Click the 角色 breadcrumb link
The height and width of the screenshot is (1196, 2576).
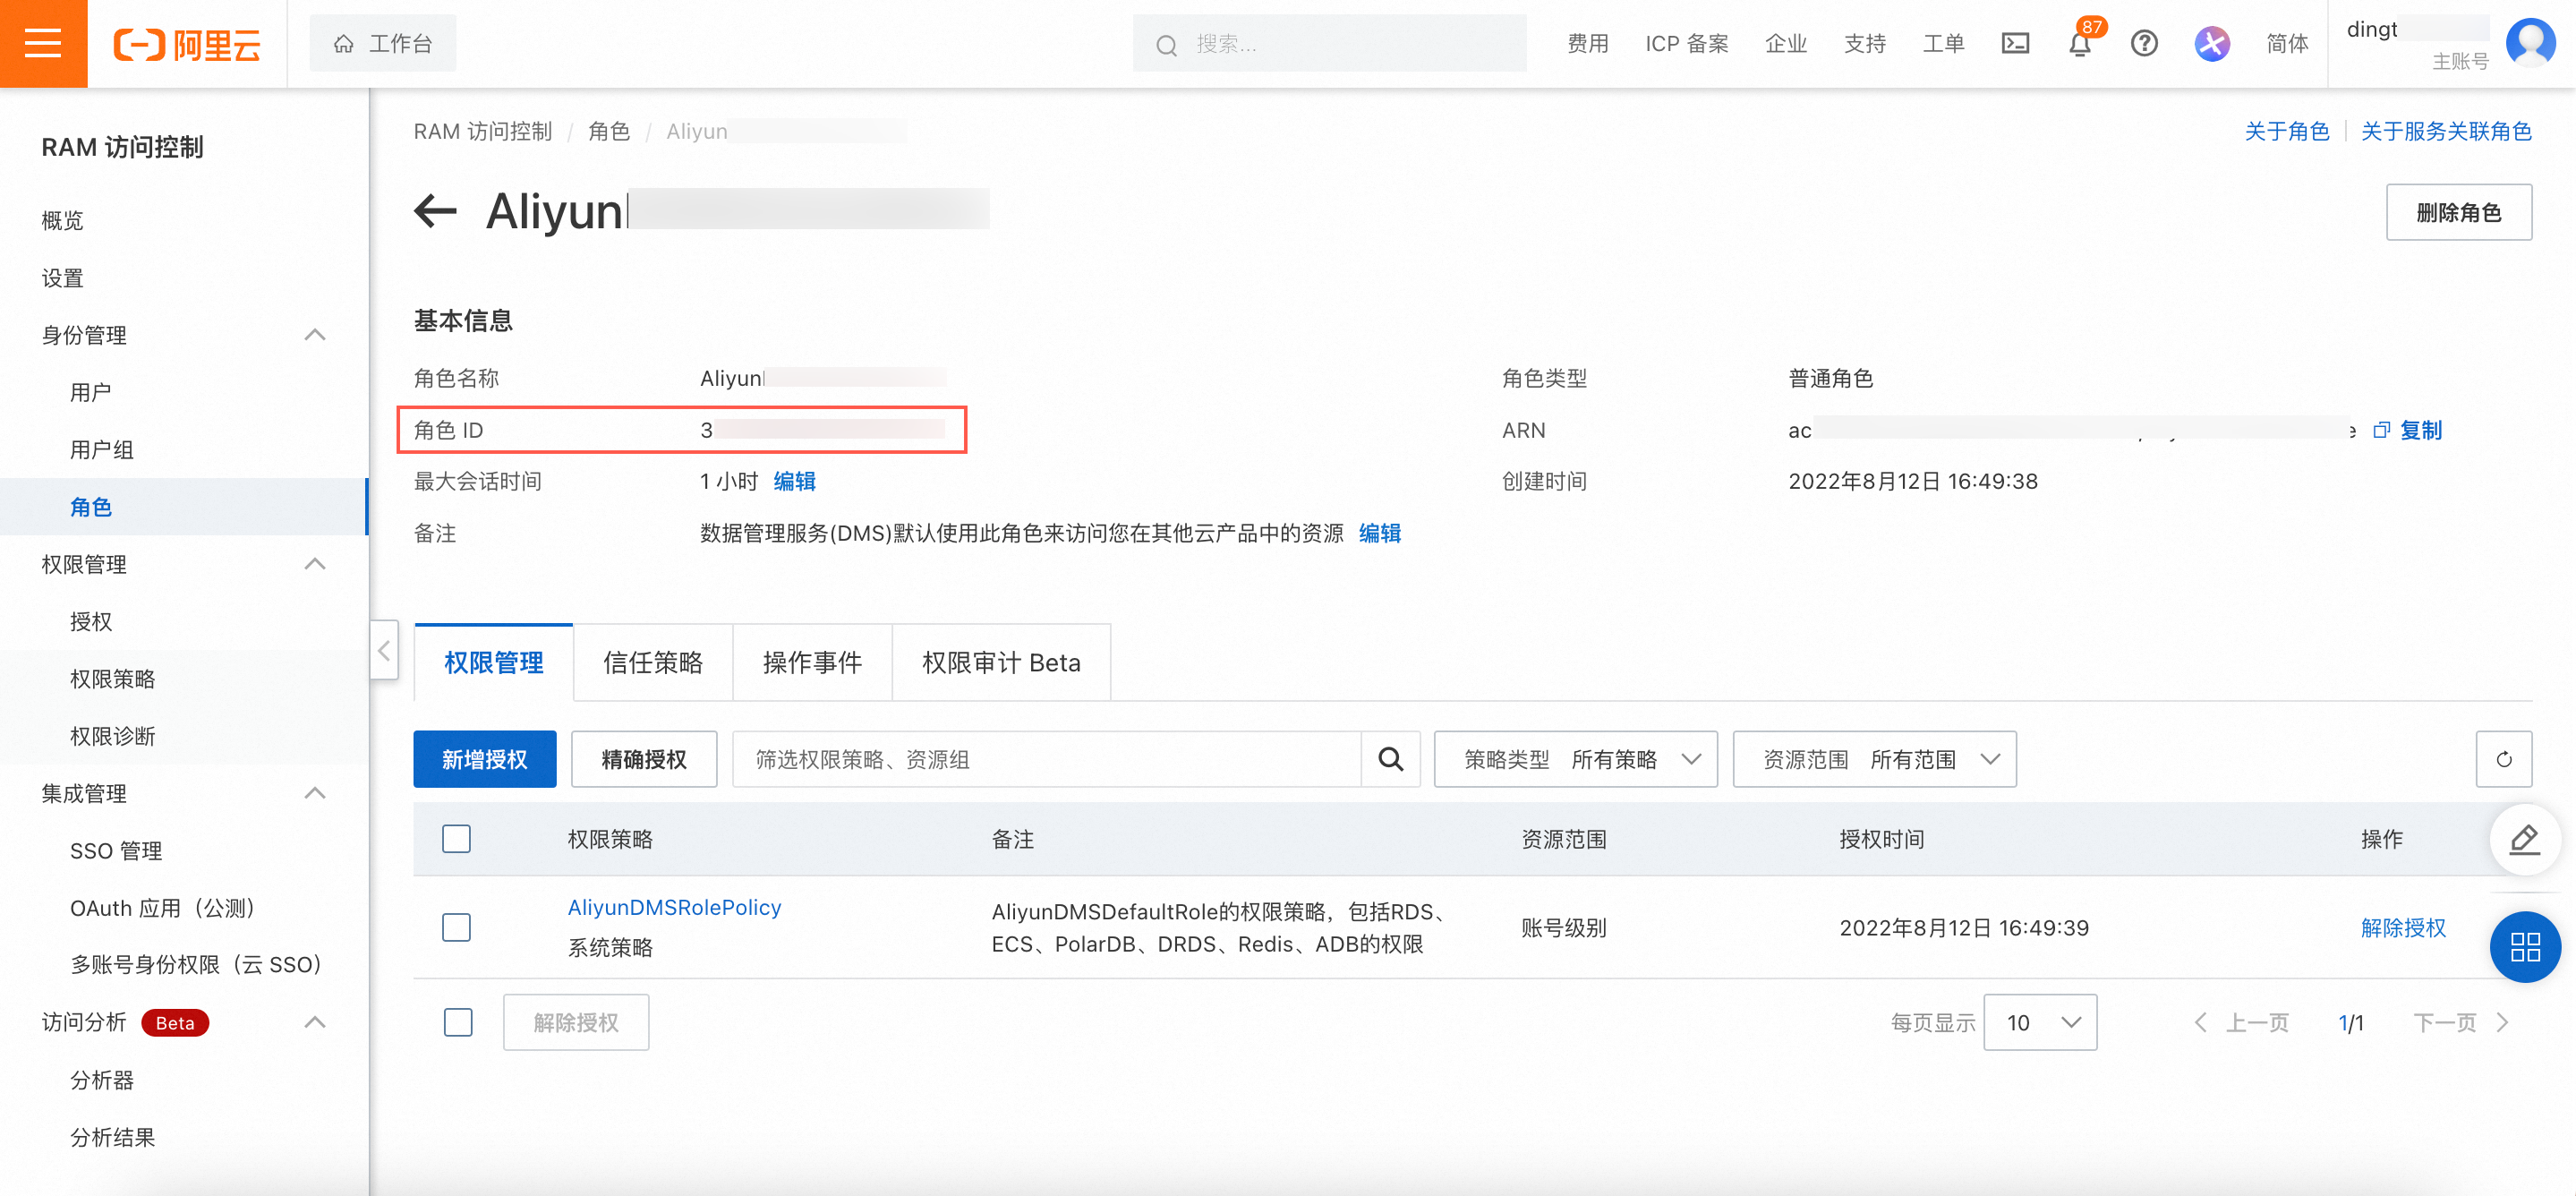pyautogui.click(x=608, y=131)
